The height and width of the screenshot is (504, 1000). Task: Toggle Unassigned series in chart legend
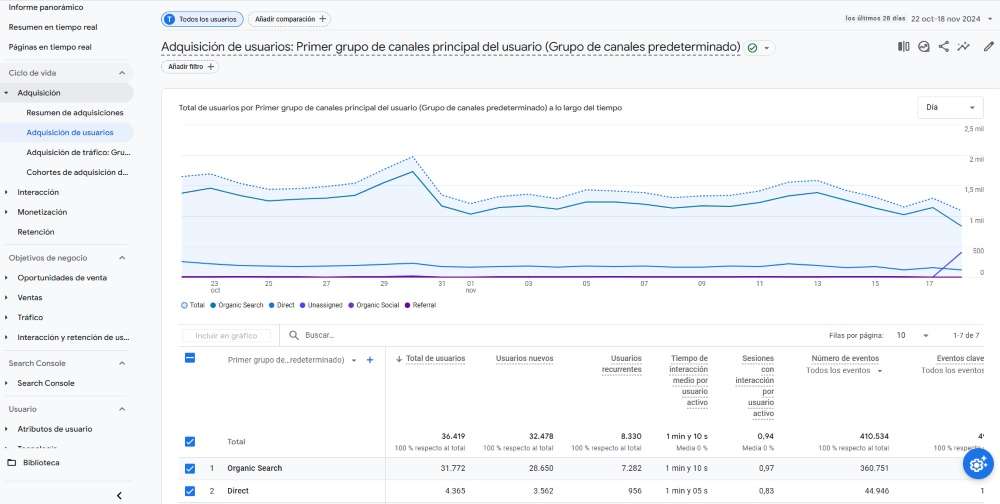(x=321, y=305)
